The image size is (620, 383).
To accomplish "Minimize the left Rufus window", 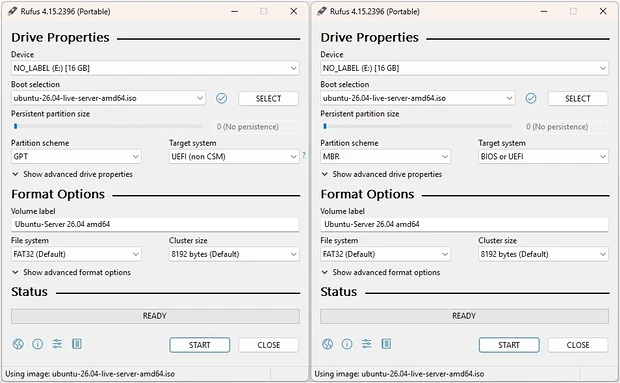I will tap(234, 11).
